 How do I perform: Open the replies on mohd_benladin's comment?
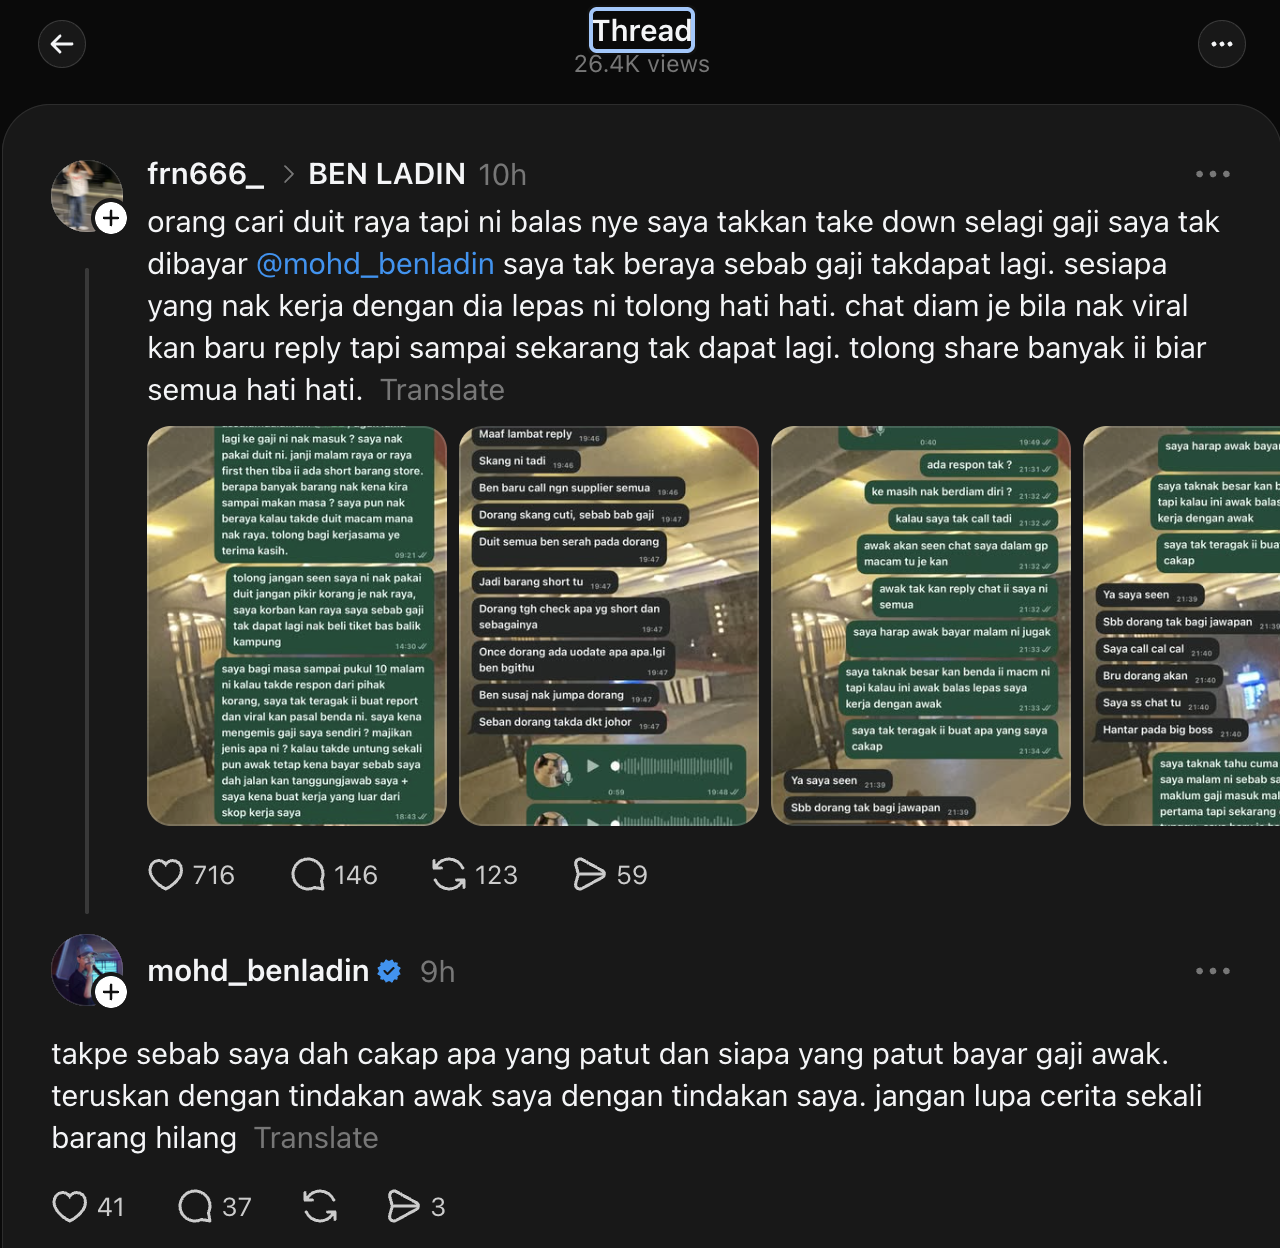coord(195,1207)
